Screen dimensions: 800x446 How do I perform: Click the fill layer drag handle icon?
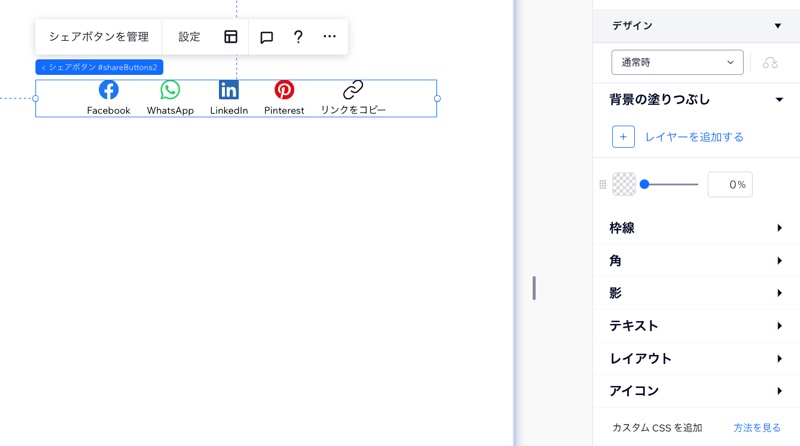point(603,184)
